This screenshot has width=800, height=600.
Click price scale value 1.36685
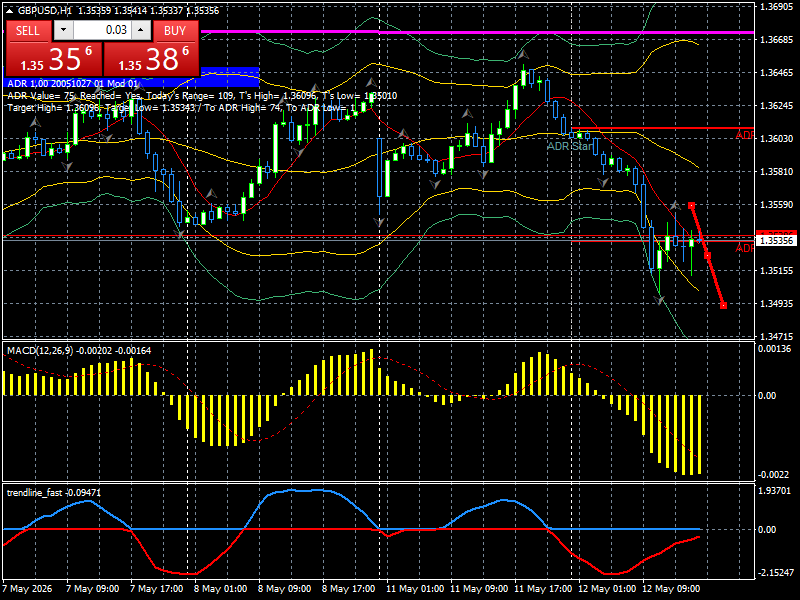[x=776, y=40]
